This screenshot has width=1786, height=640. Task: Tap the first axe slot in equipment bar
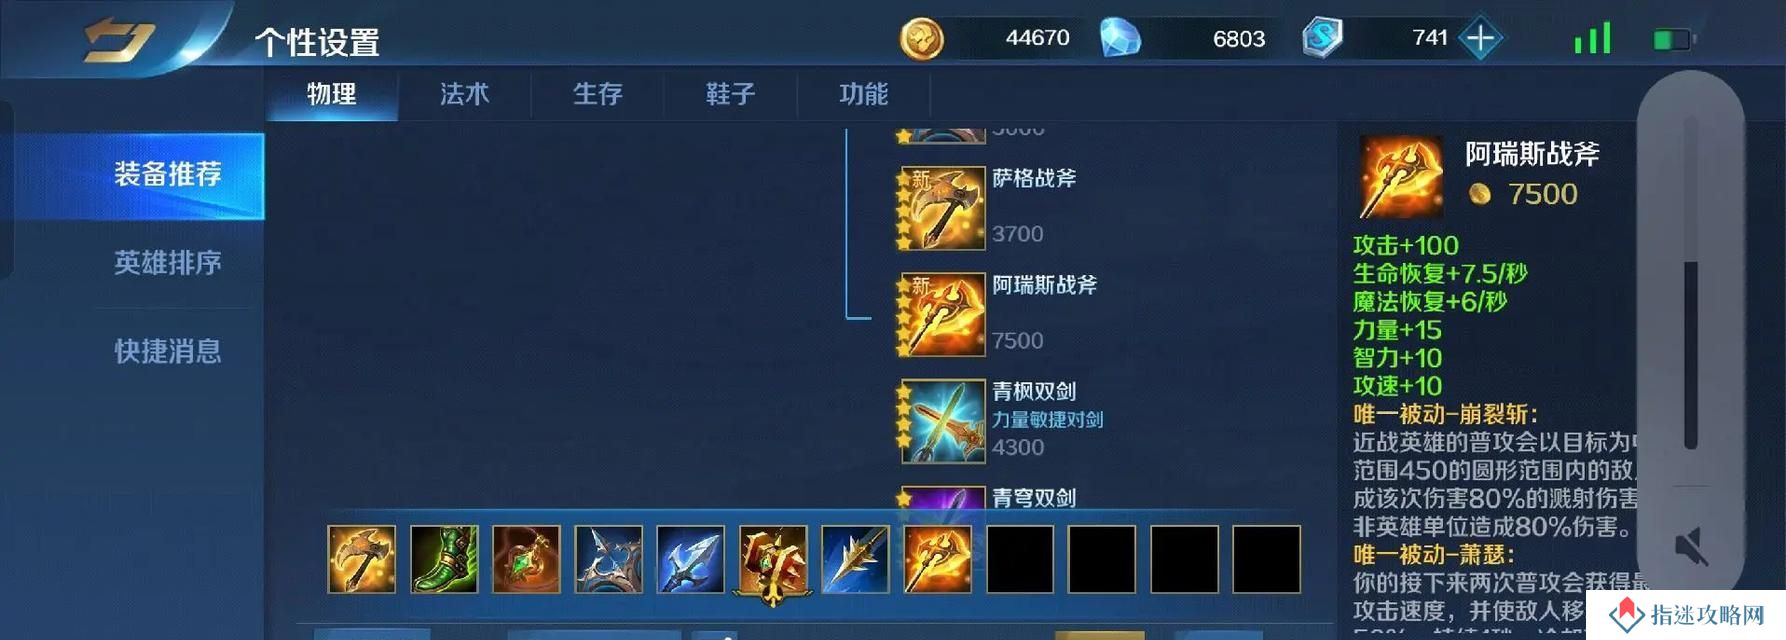pos(361,559)
